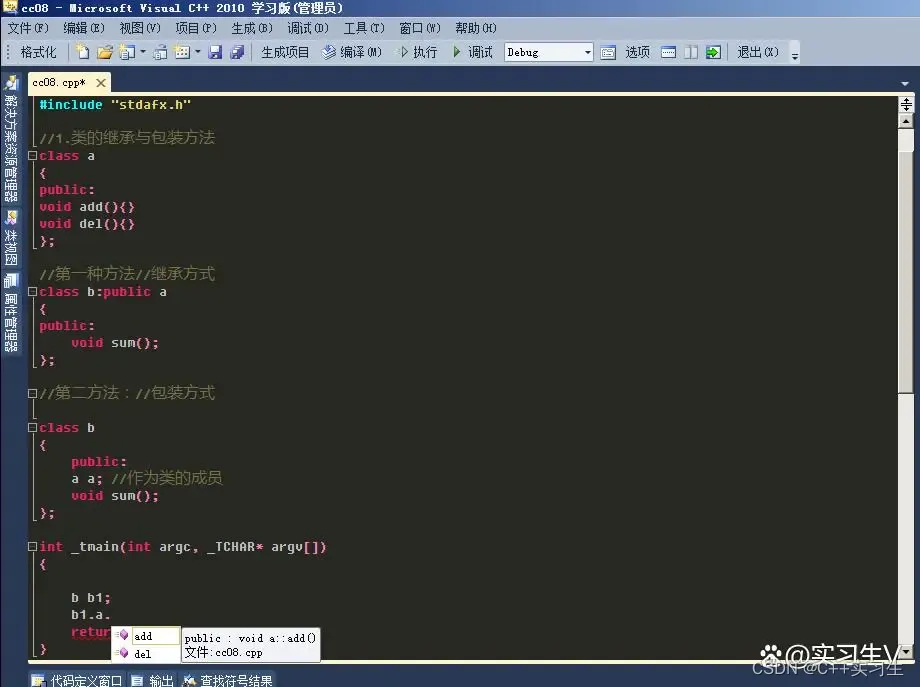
Task: Open the 视图(V) menu
Action: click(140, 28)
